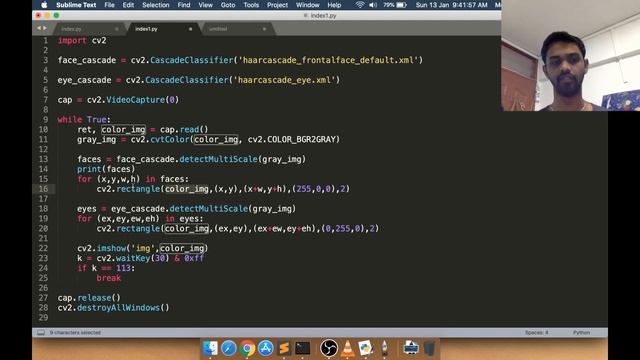The width and height of the screenshot is (640, 360).
Task: Click '0xff' on line 23
Action: pyautogui.click(x=194, y=258)
